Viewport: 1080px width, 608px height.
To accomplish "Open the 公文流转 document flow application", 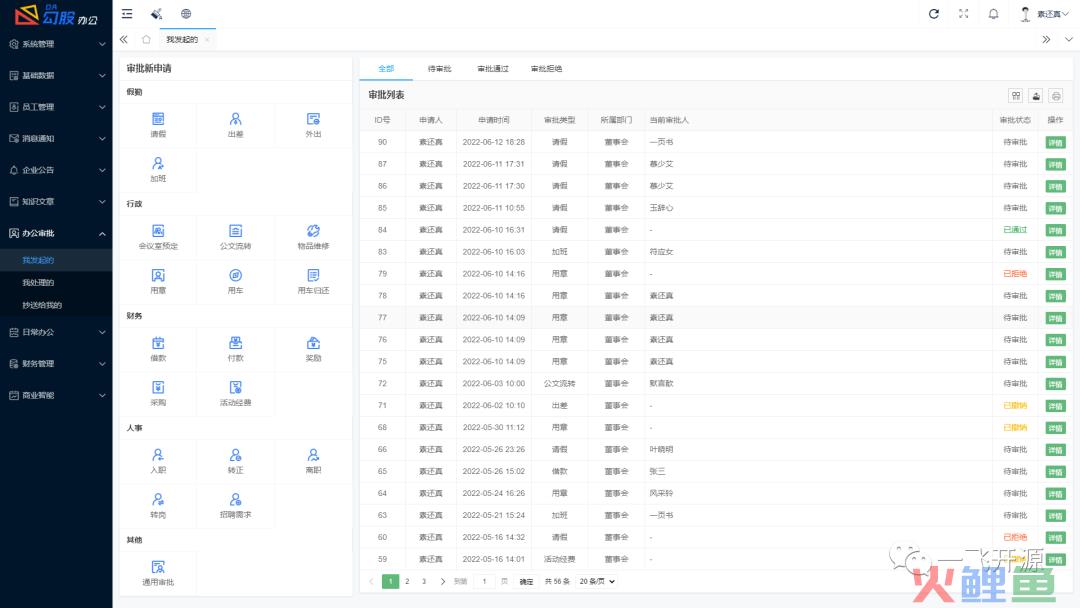I will pos(236,237).
